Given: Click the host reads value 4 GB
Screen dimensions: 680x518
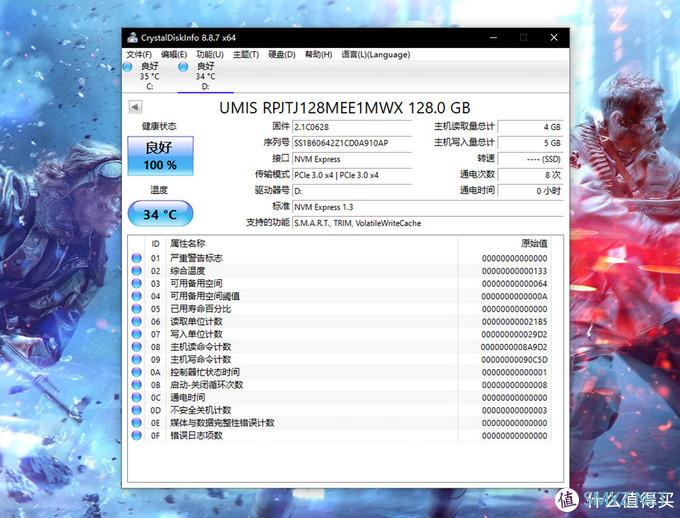Looking at the screenshot, I should 530,127.
